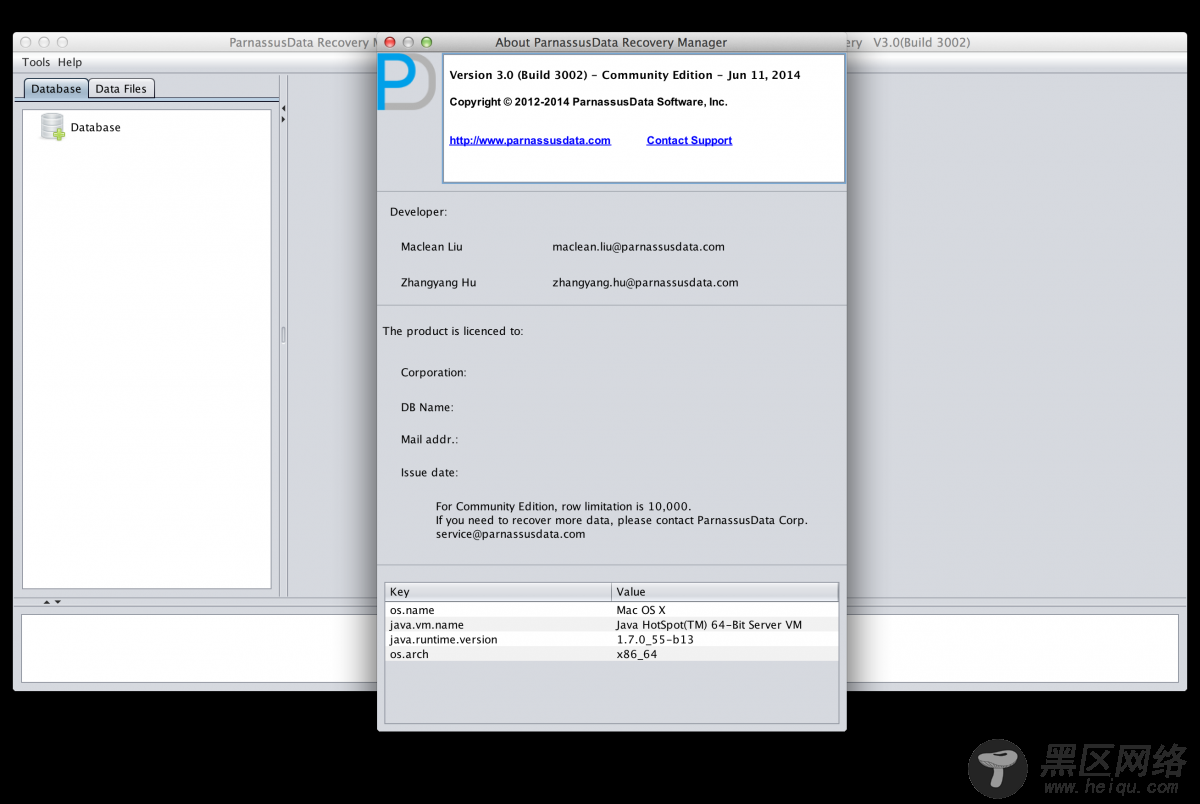Open the Help menu

pos(70,62)
